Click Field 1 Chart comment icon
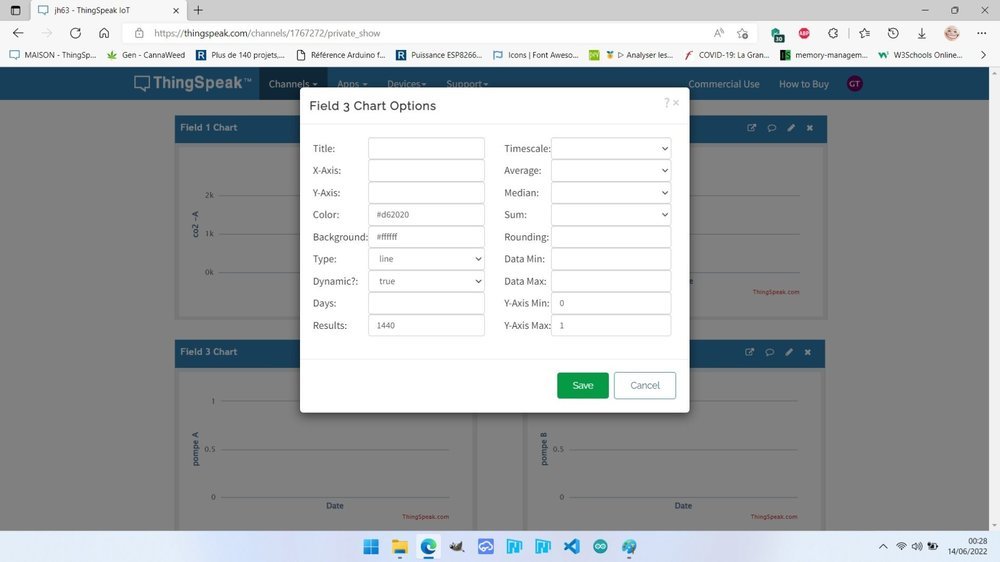This screenshot has width=1000, height=562. (x=772, y=128)
